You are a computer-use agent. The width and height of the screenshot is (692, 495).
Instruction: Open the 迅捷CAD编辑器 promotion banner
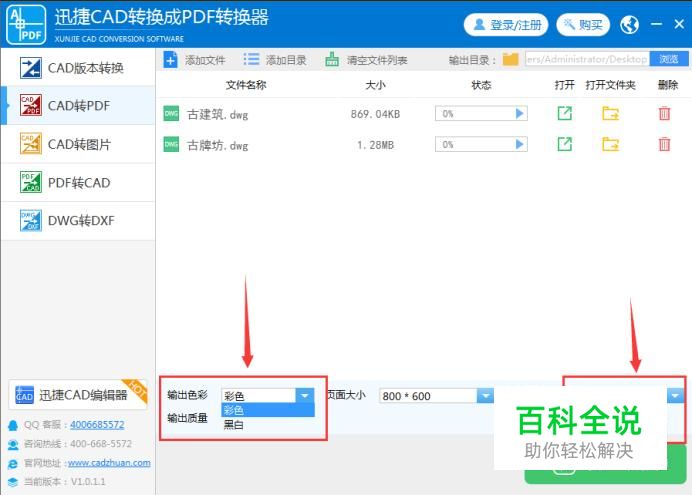(x=78, y=395)
